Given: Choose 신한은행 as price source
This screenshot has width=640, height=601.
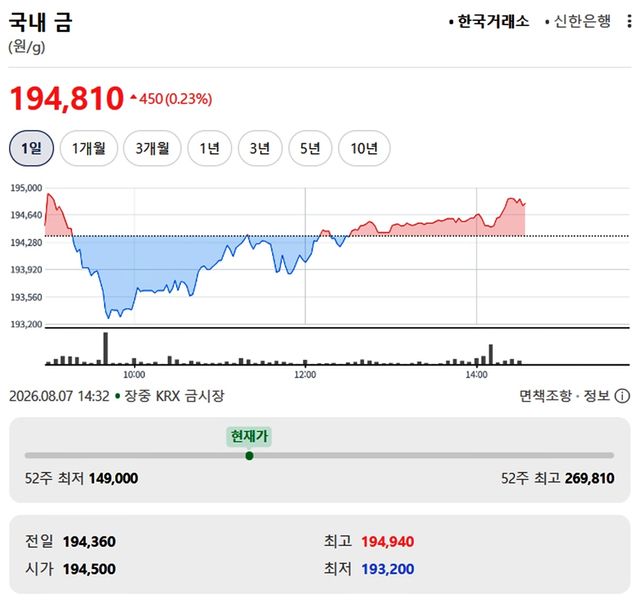Looking at the screenshot, I should pyautogui.click(x=578, y=21).
